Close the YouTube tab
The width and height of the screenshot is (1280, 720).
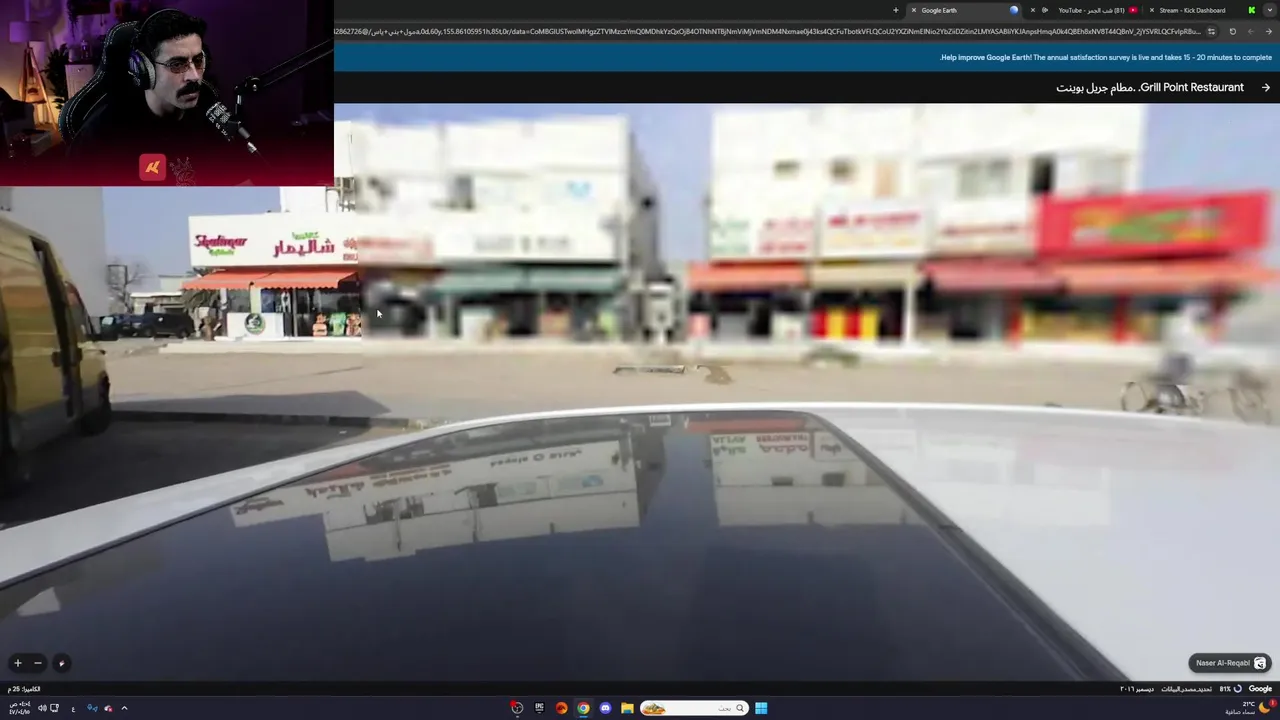[1033, 10]
